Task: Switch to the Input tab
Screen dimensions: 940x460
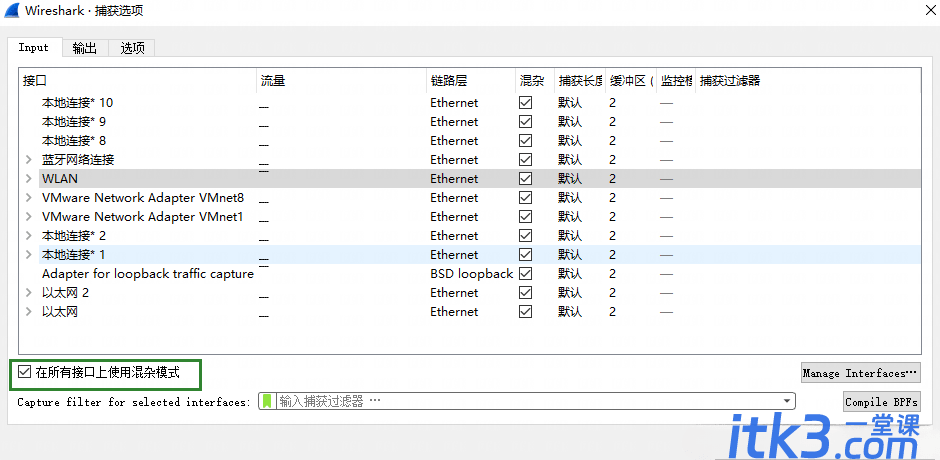Action: point(34,47)
